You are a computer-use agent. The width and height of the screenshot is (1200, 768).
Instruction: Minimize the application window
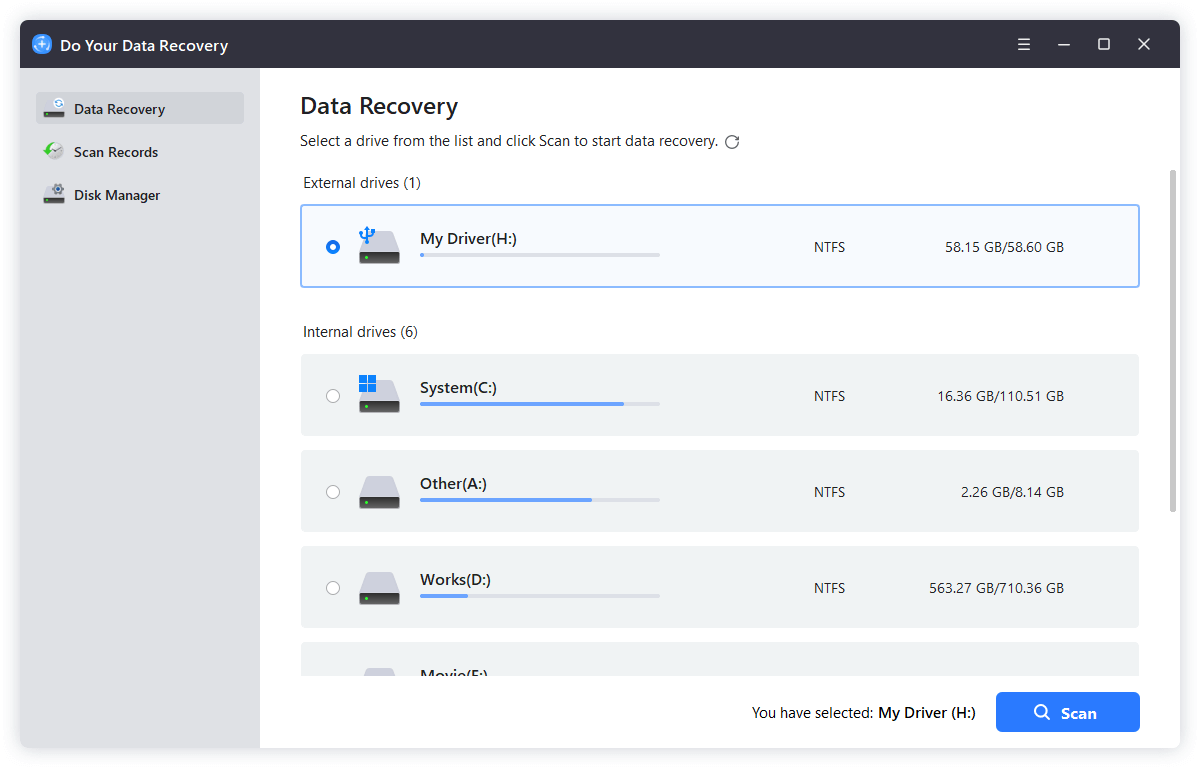point(1064,44)
